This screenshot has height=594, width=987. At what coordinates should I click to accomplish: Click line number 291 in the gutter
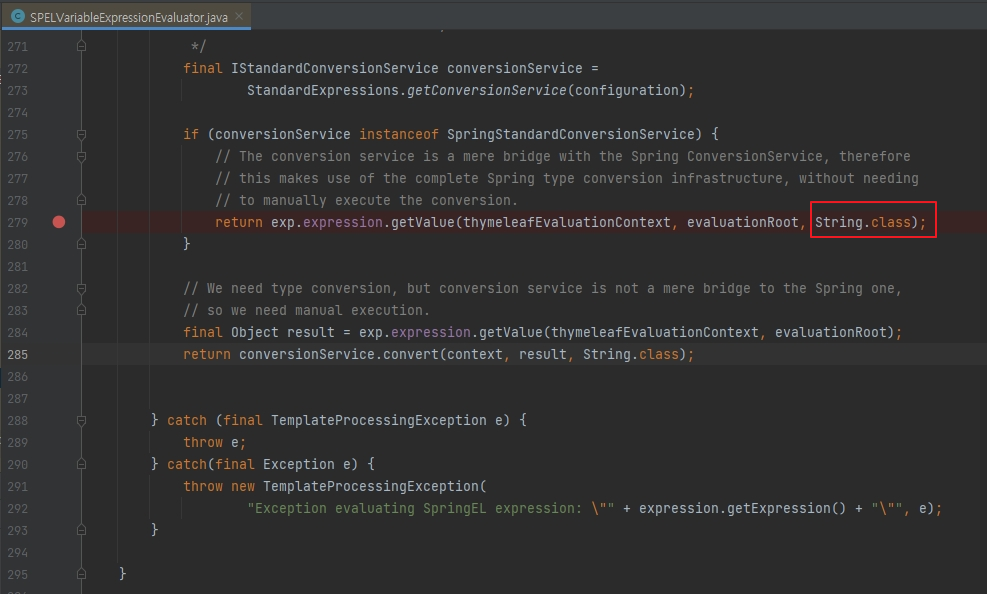18,486
